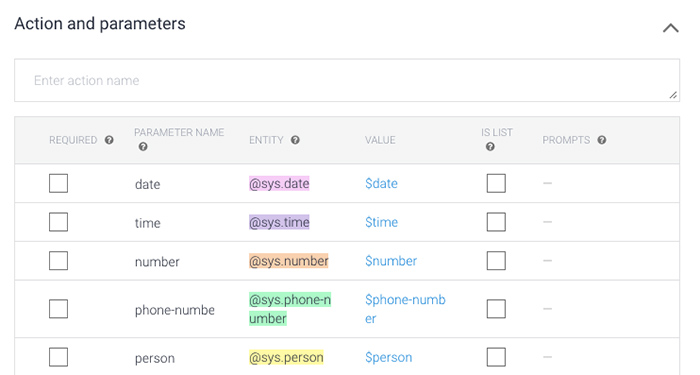The height and width of the screenshot is (375, 700).
Task: Show help tooltip beside ENTITY header
Action: pyautogui.click(x=295, y=140)
